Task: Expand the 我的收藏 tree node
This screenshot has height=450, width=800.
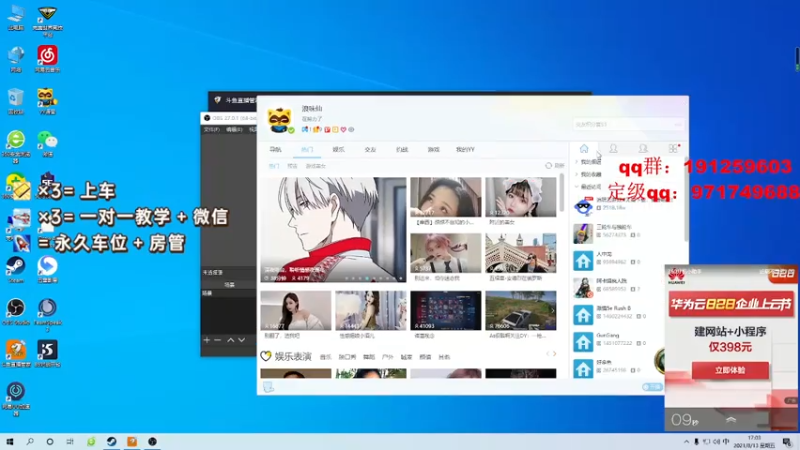Action: pyautogui.click(x=577, y=174)
